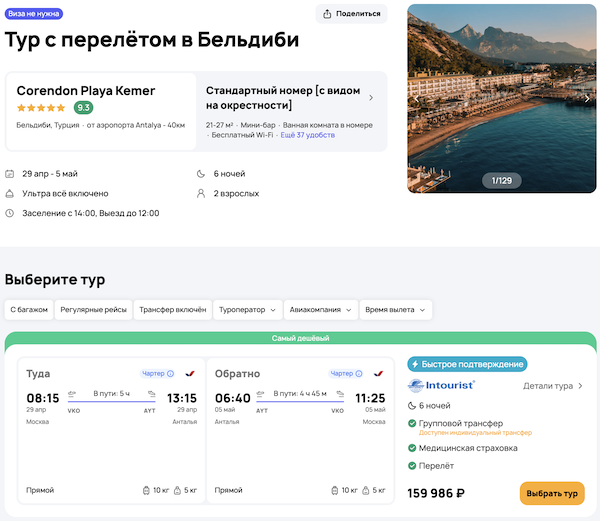Viewport: 600px width, 521px height.
Task: Click the 9.3 hotel rating badge
Action: [x=84, y=108]
